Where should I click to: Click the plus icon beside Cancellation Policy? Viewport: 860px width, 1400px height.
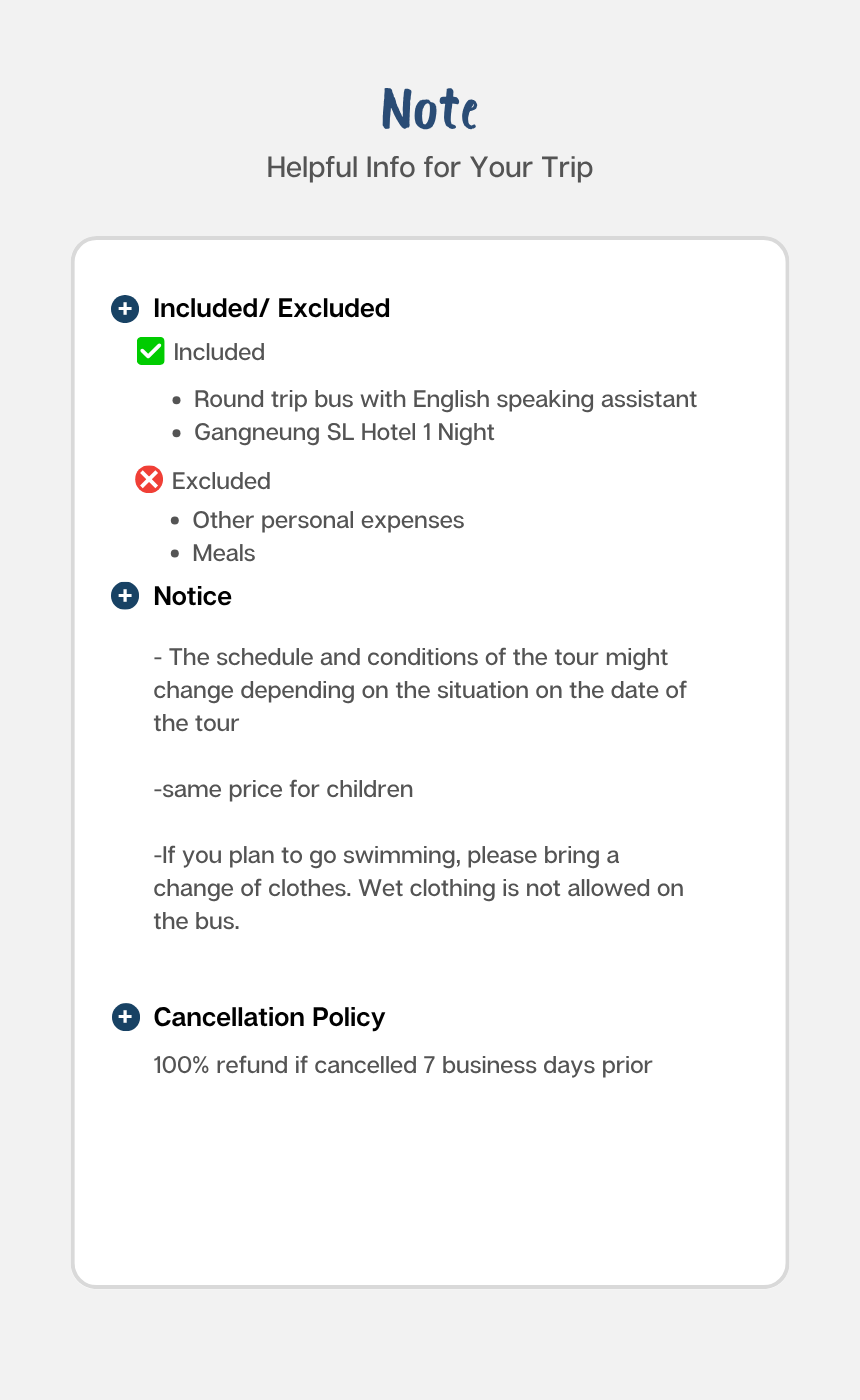125,1018
